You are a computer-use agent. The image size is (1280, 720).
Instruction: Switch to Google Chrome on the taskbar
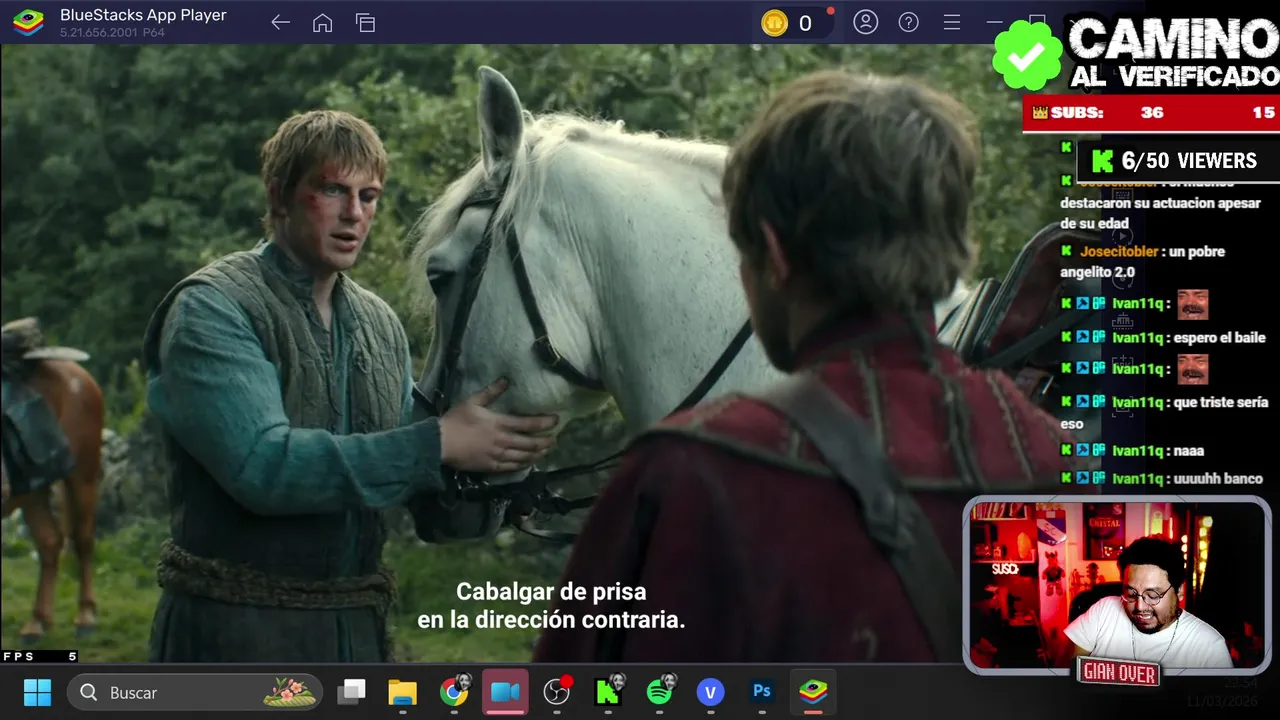click(x=454, y=692)
